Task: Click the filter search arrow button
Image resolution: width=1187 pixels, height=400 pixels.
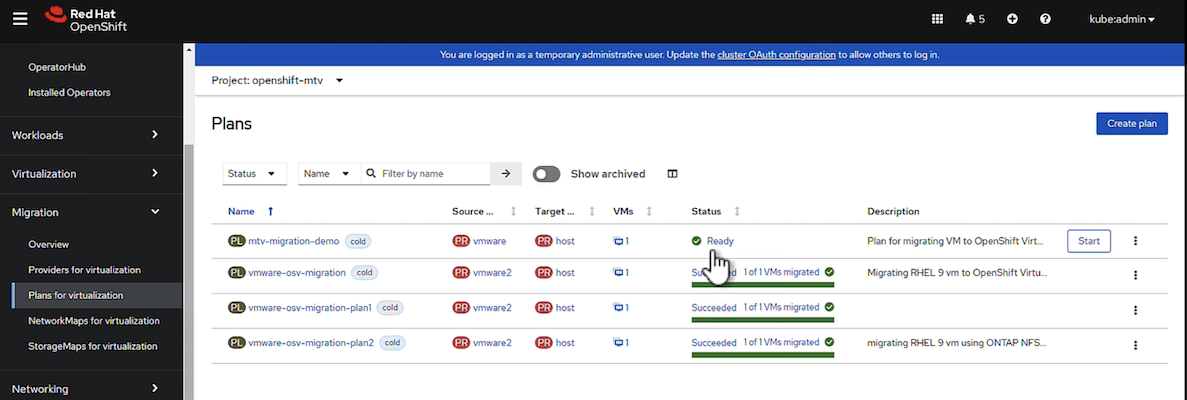Action: [505, 174]
